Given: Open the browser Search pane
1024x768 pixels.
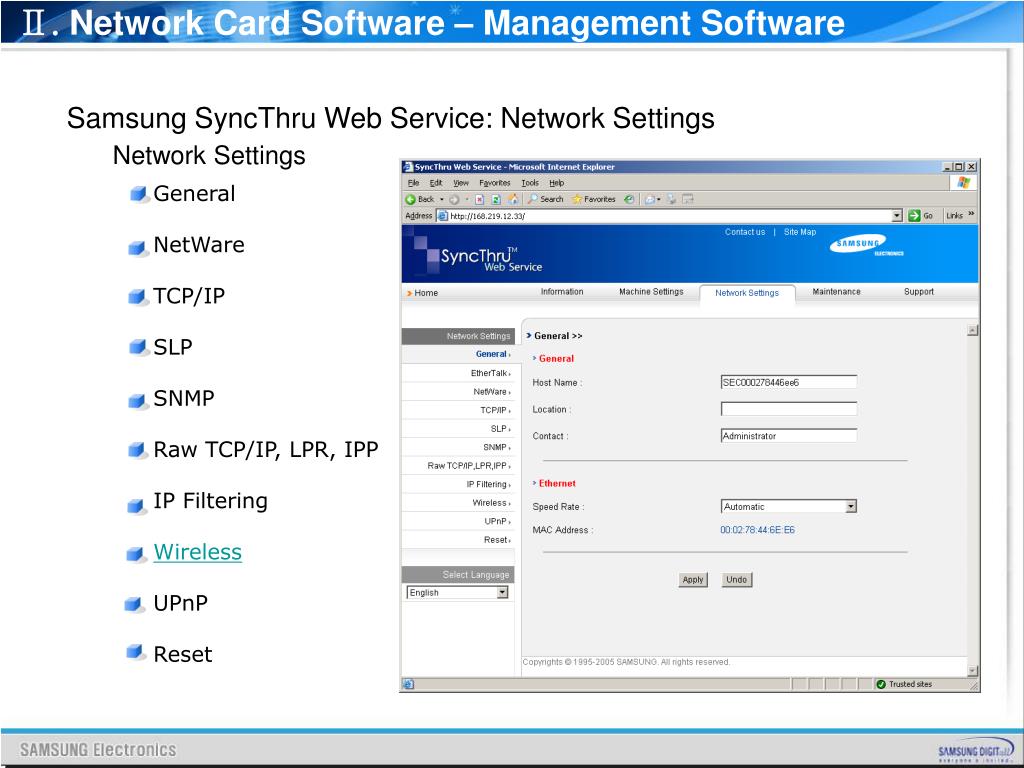Looking at the screenshot, I should pos(545,199).
